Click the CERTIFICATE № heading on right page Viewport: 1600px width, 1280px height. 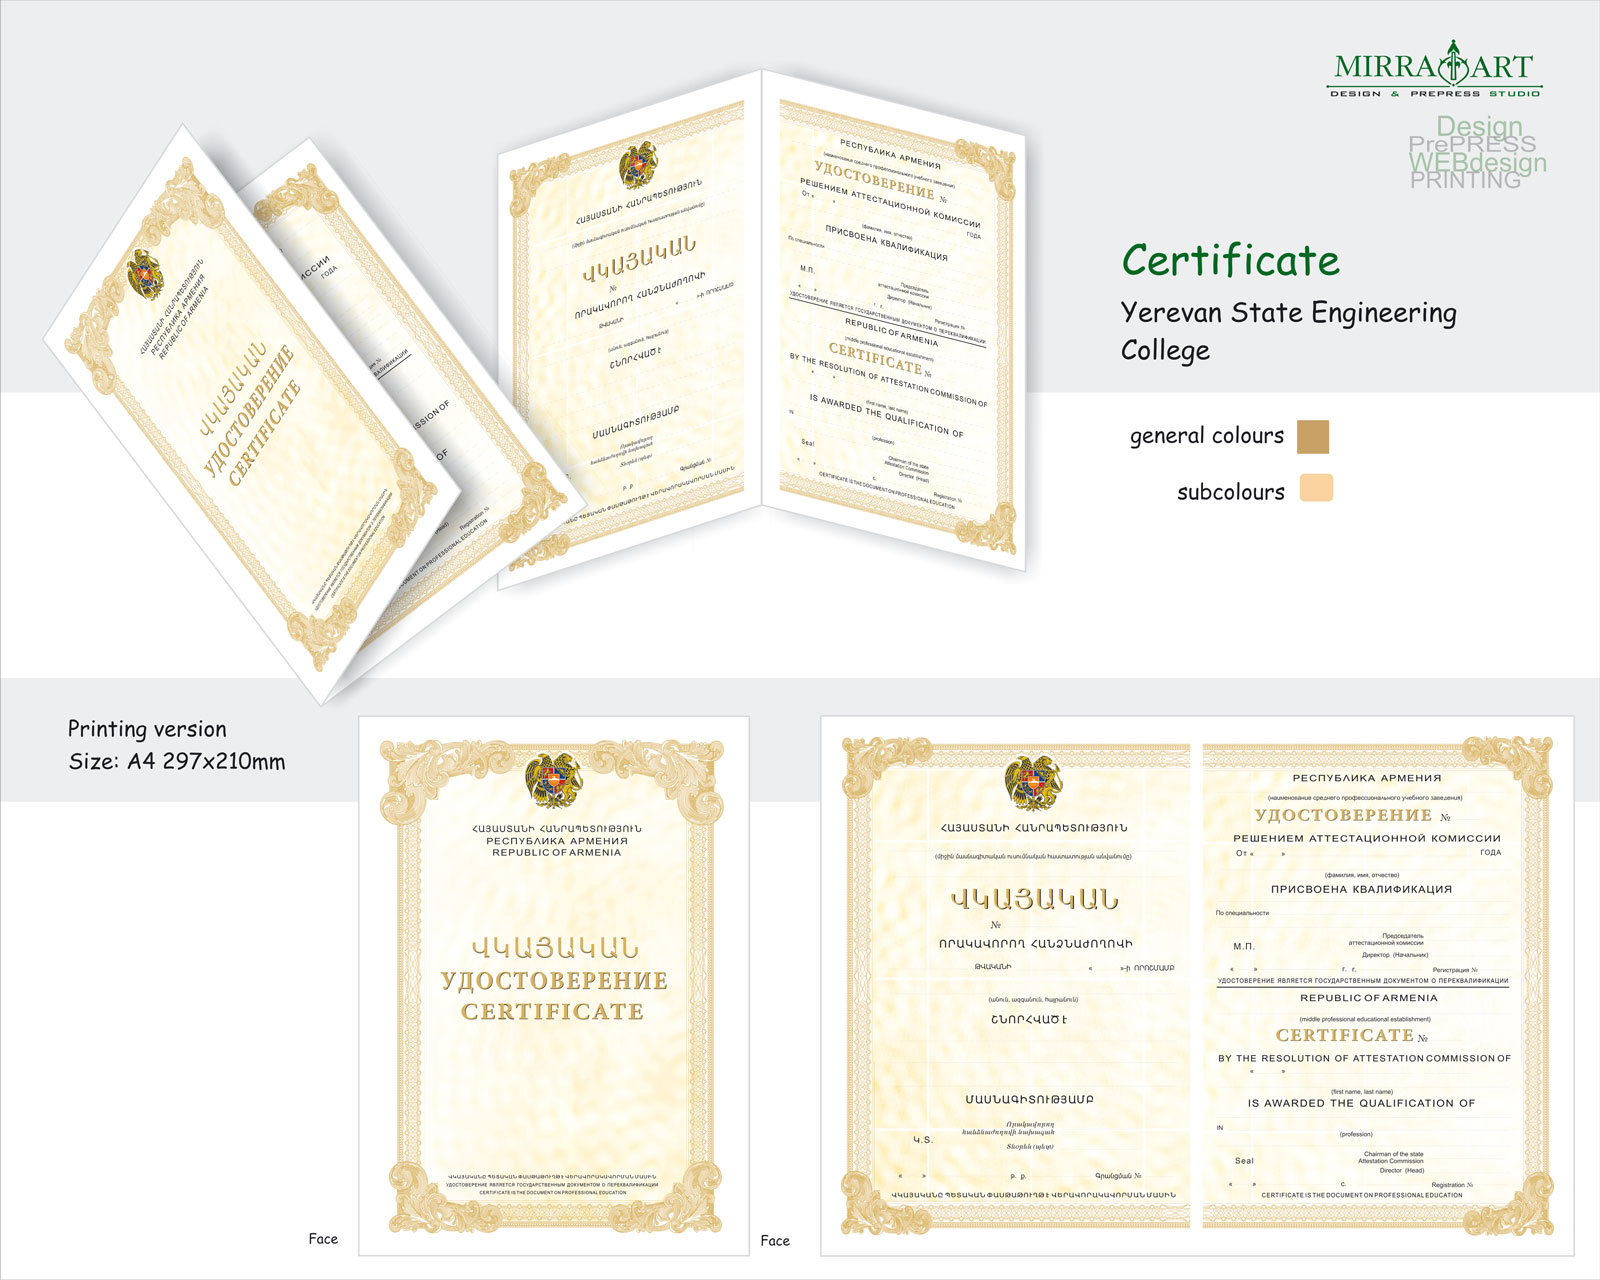[1351, 1036]
